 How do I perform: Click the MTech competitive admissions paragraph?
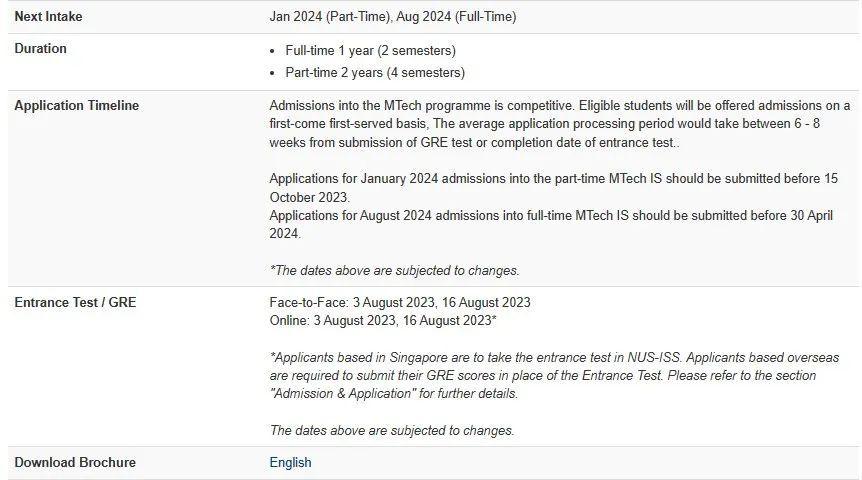[x=559, y=124]
